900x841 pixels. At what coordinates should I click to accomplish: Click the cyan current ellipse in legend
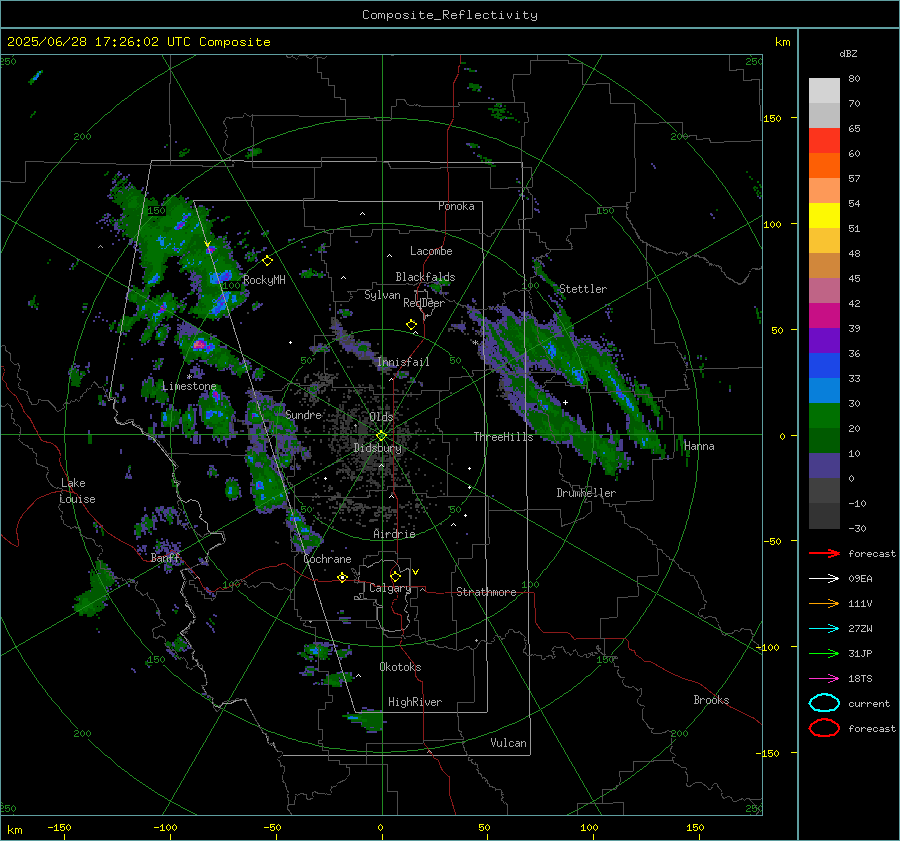point(824,703)
